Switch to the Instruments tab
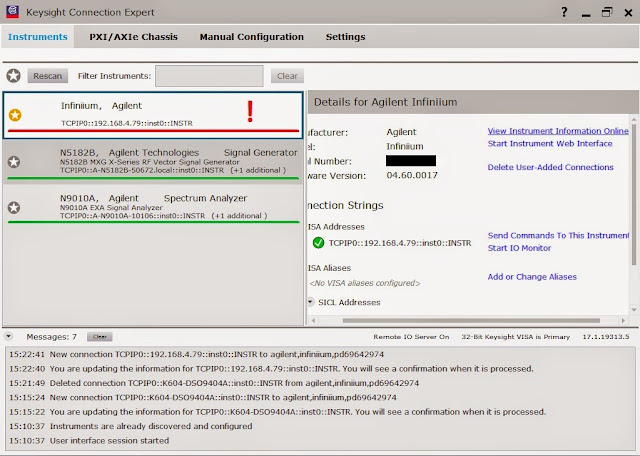 (x=38, y=37)
